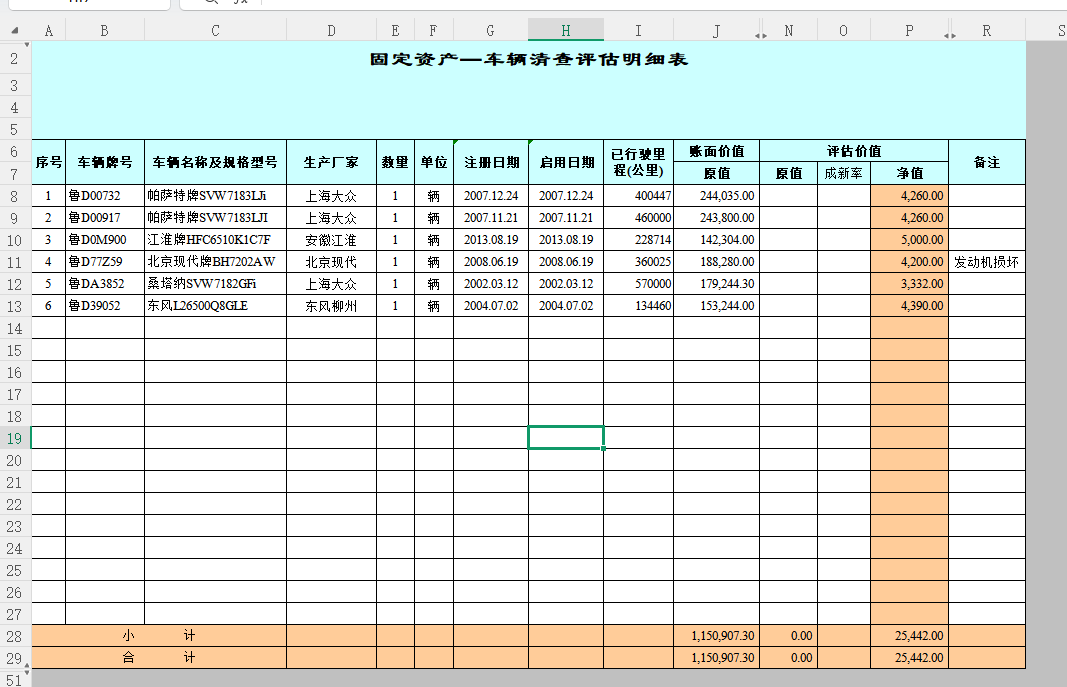Expand hidden rows between 29 and 51
The width and height of the screenshot is (1067, 687).
(27, 669)
